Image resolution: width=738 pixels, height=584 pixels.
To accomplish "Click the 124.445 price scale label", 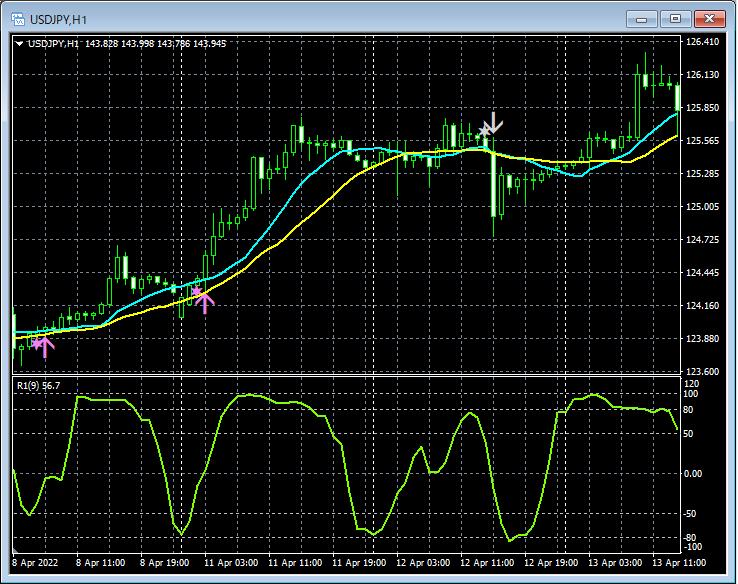I will (x=702, y=272).
